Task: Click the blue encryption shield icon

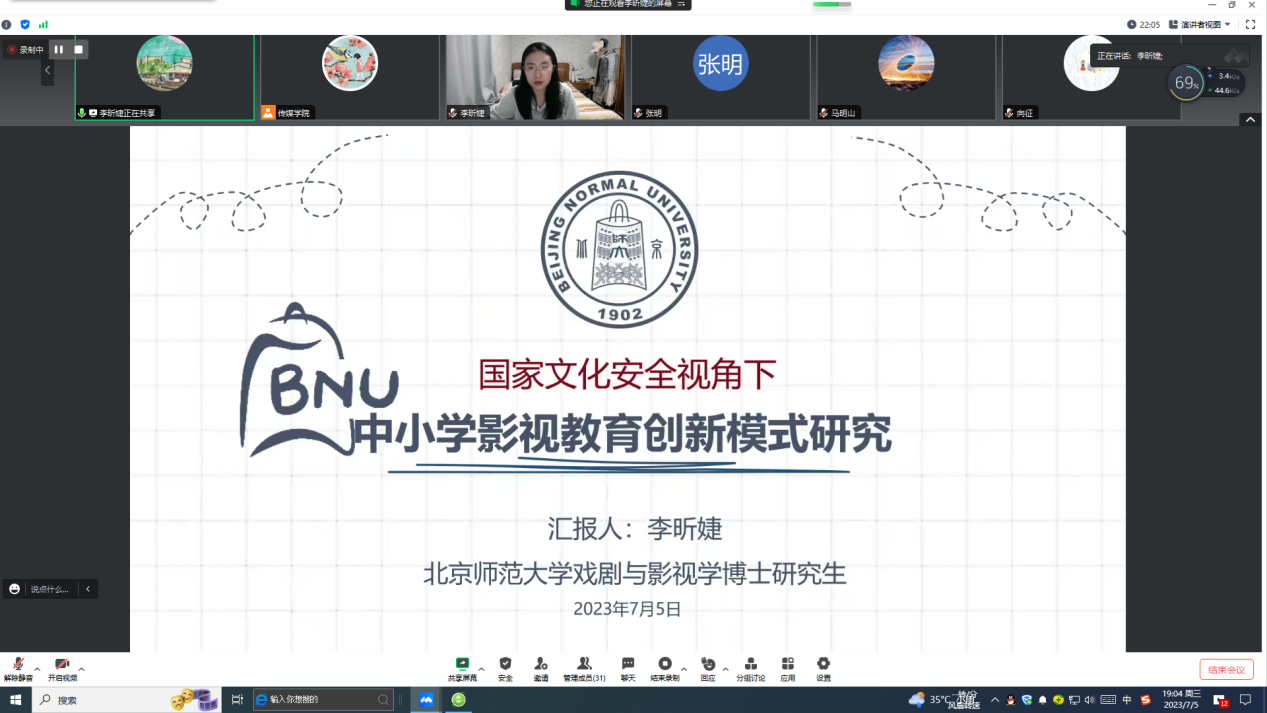Action: coord(25,24)
